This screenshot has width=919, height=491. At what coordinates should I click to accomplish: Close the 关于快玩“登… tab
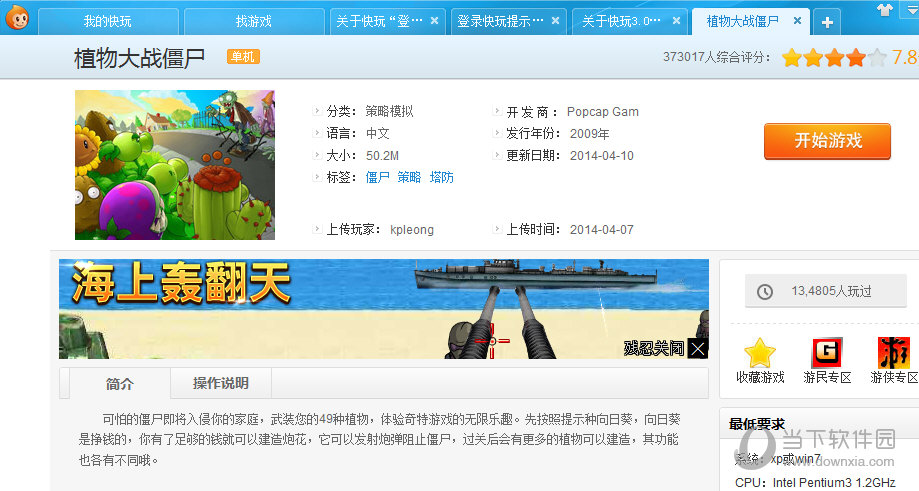(x=434, y=21)
